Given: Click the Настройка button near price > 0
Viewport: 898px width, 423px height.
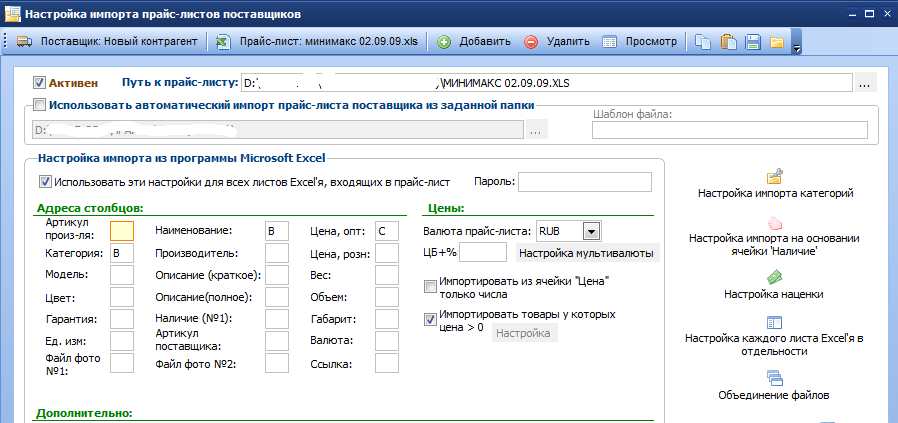Looking at the screenshot, I should click(x=525, y=333).
